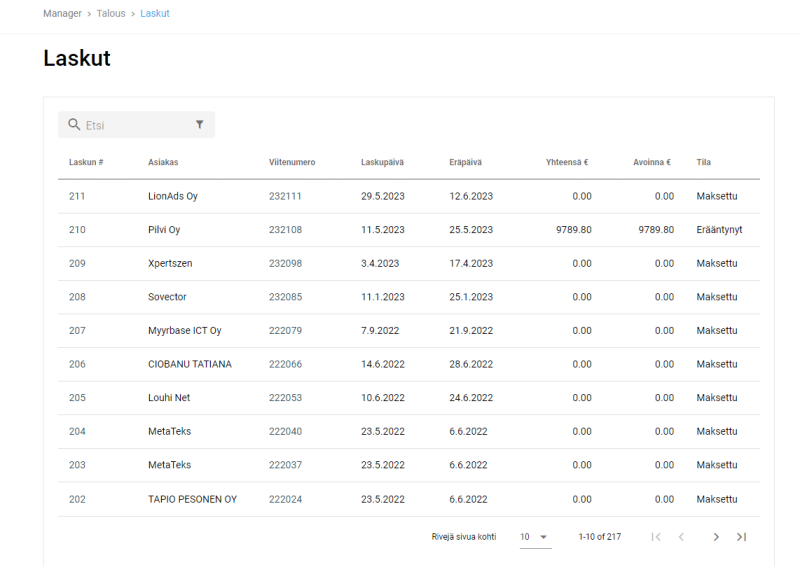Sort by Laskun # column header
The height and width of the screenshot is (567, 800).
pos(86,162)
